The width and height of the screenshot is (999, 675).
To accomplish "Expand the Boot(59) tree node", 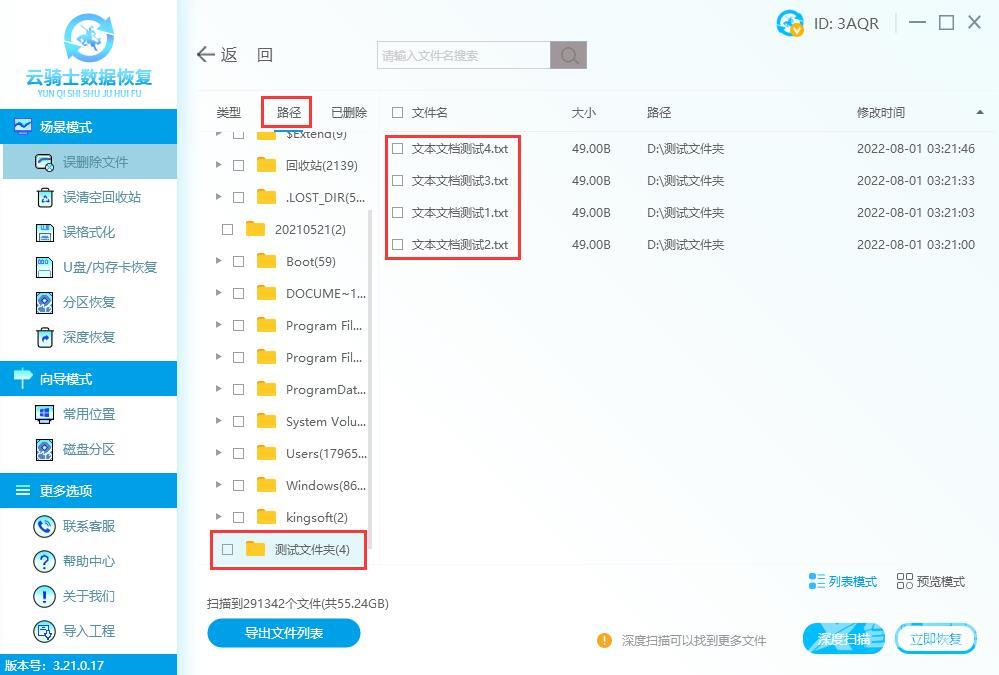I will [x=219, y=261].
